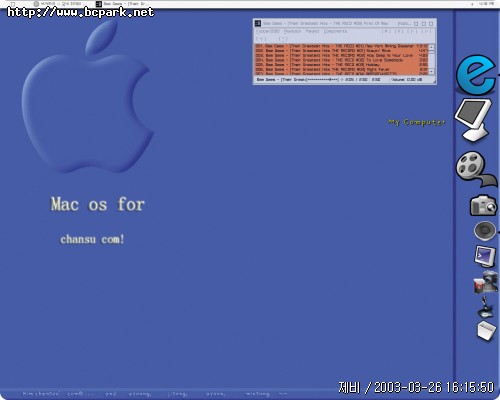The width and height of the screenshot is (500, 400).
Task: Open the Playback menu in player
Action: (x=292, y=31)
